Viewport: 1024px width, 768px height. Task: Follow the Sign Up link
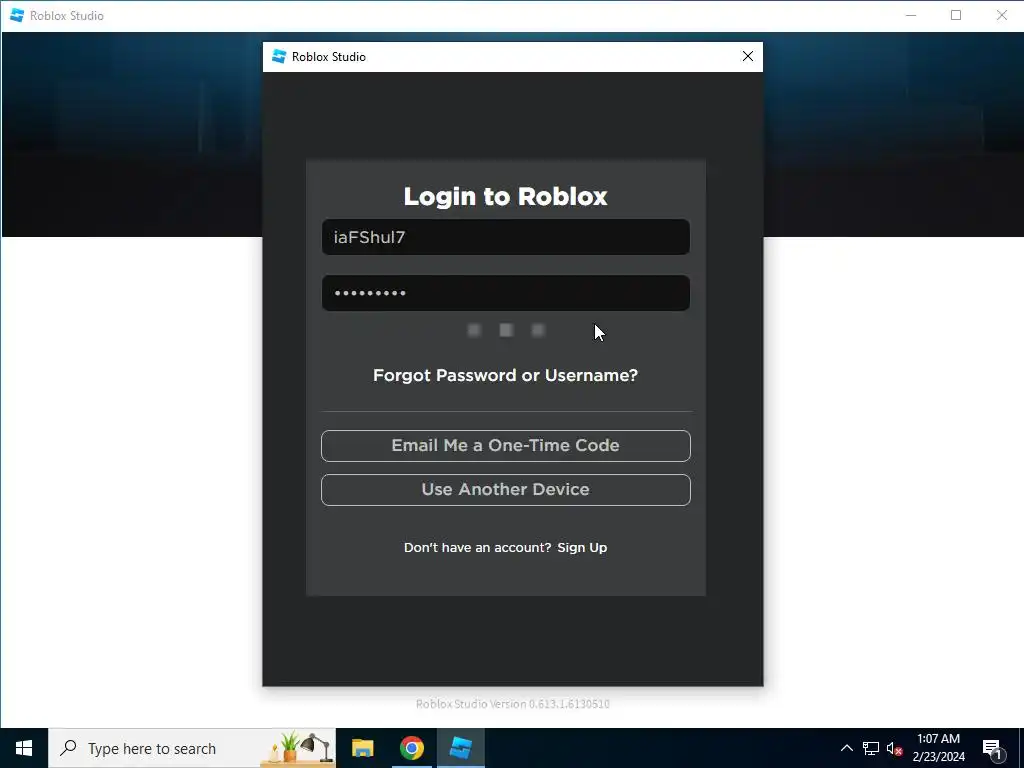coord(582,547)
